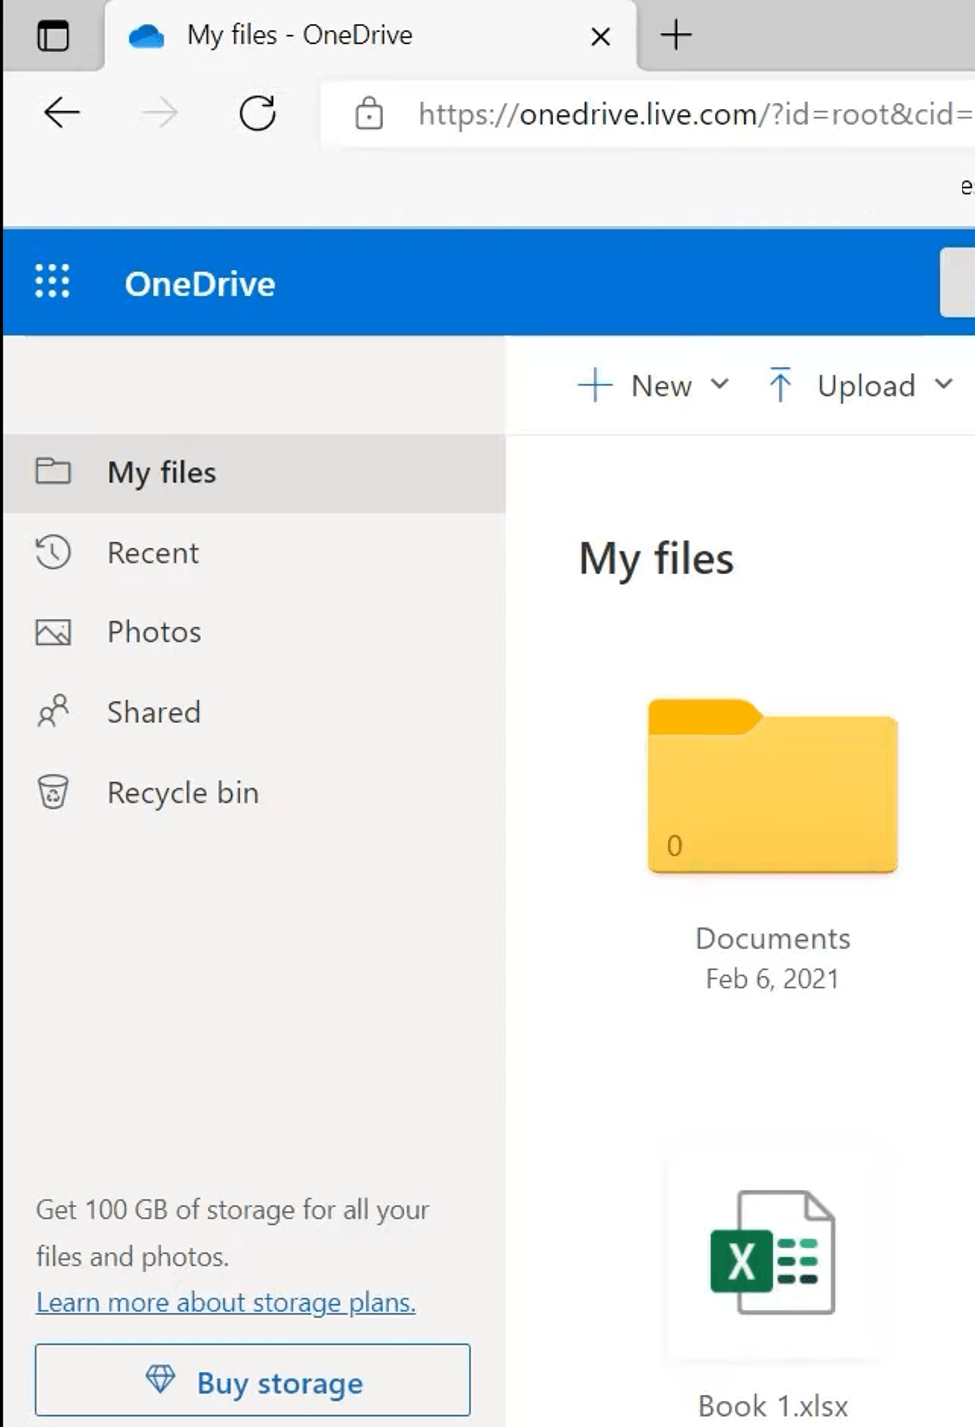Click the diamond icon on Buy storage
This screenshot has height=1427, width=977.
pyautogui.click(x=160, y=1380)
